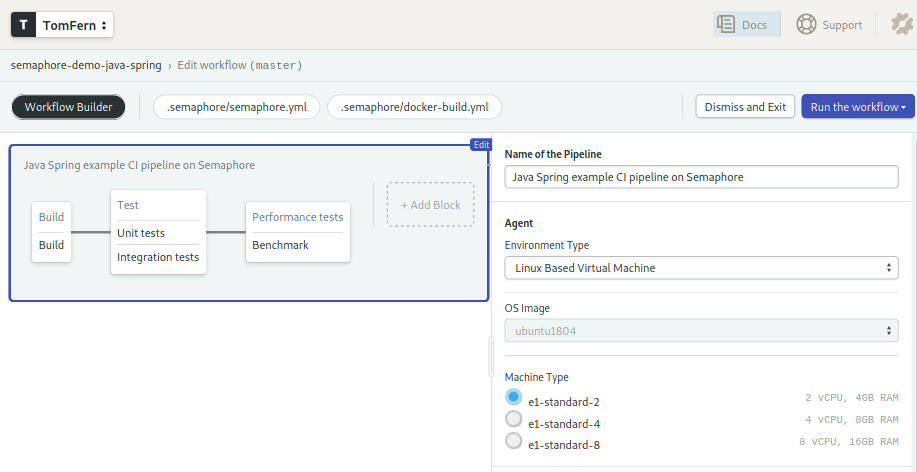
Task: Open the Support link
Action: (x=829, y=25)
